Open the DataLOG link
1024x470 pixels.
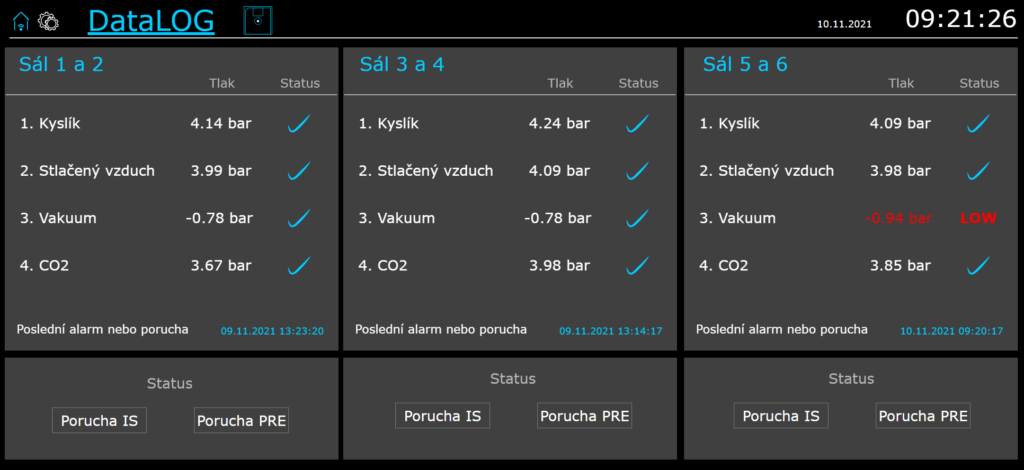coord(151,20)
